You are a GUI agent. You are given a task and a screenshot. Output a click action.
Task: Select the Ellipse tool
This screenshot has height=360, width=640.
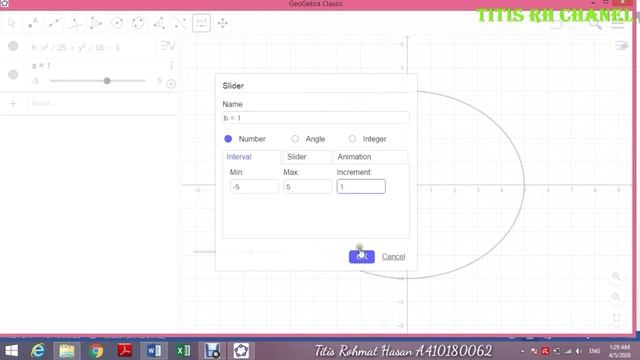138,23
